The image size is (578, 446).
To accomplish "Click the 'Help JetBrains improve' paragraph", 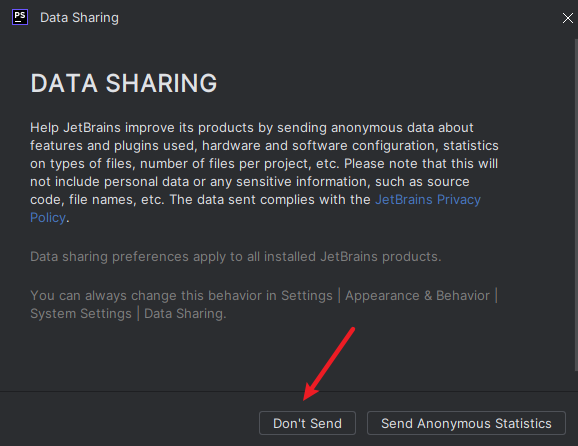I will (264, 173).
